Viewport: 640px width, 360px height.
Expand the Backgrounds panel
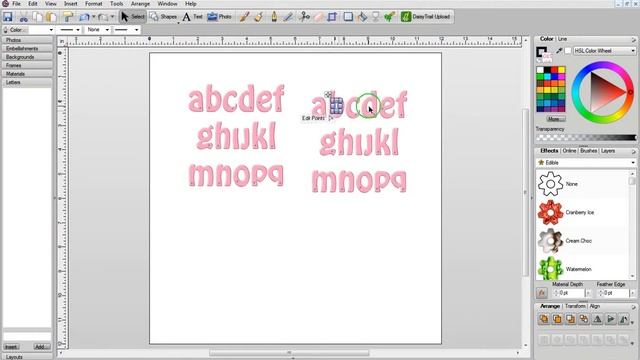point(27,57)
